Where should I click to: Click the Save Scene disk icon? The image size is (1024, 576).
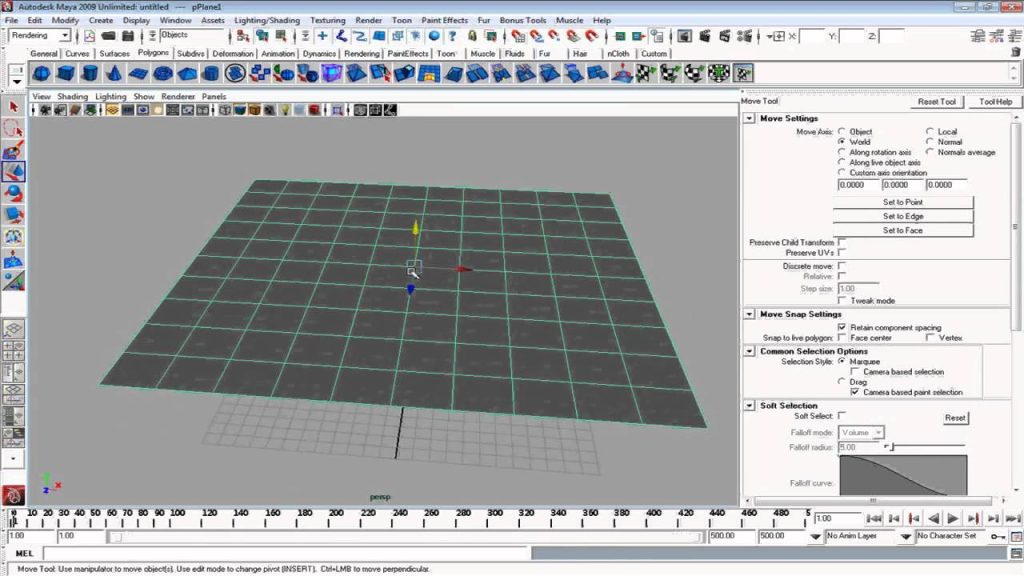pyautogui.click(x=128, y=36)
